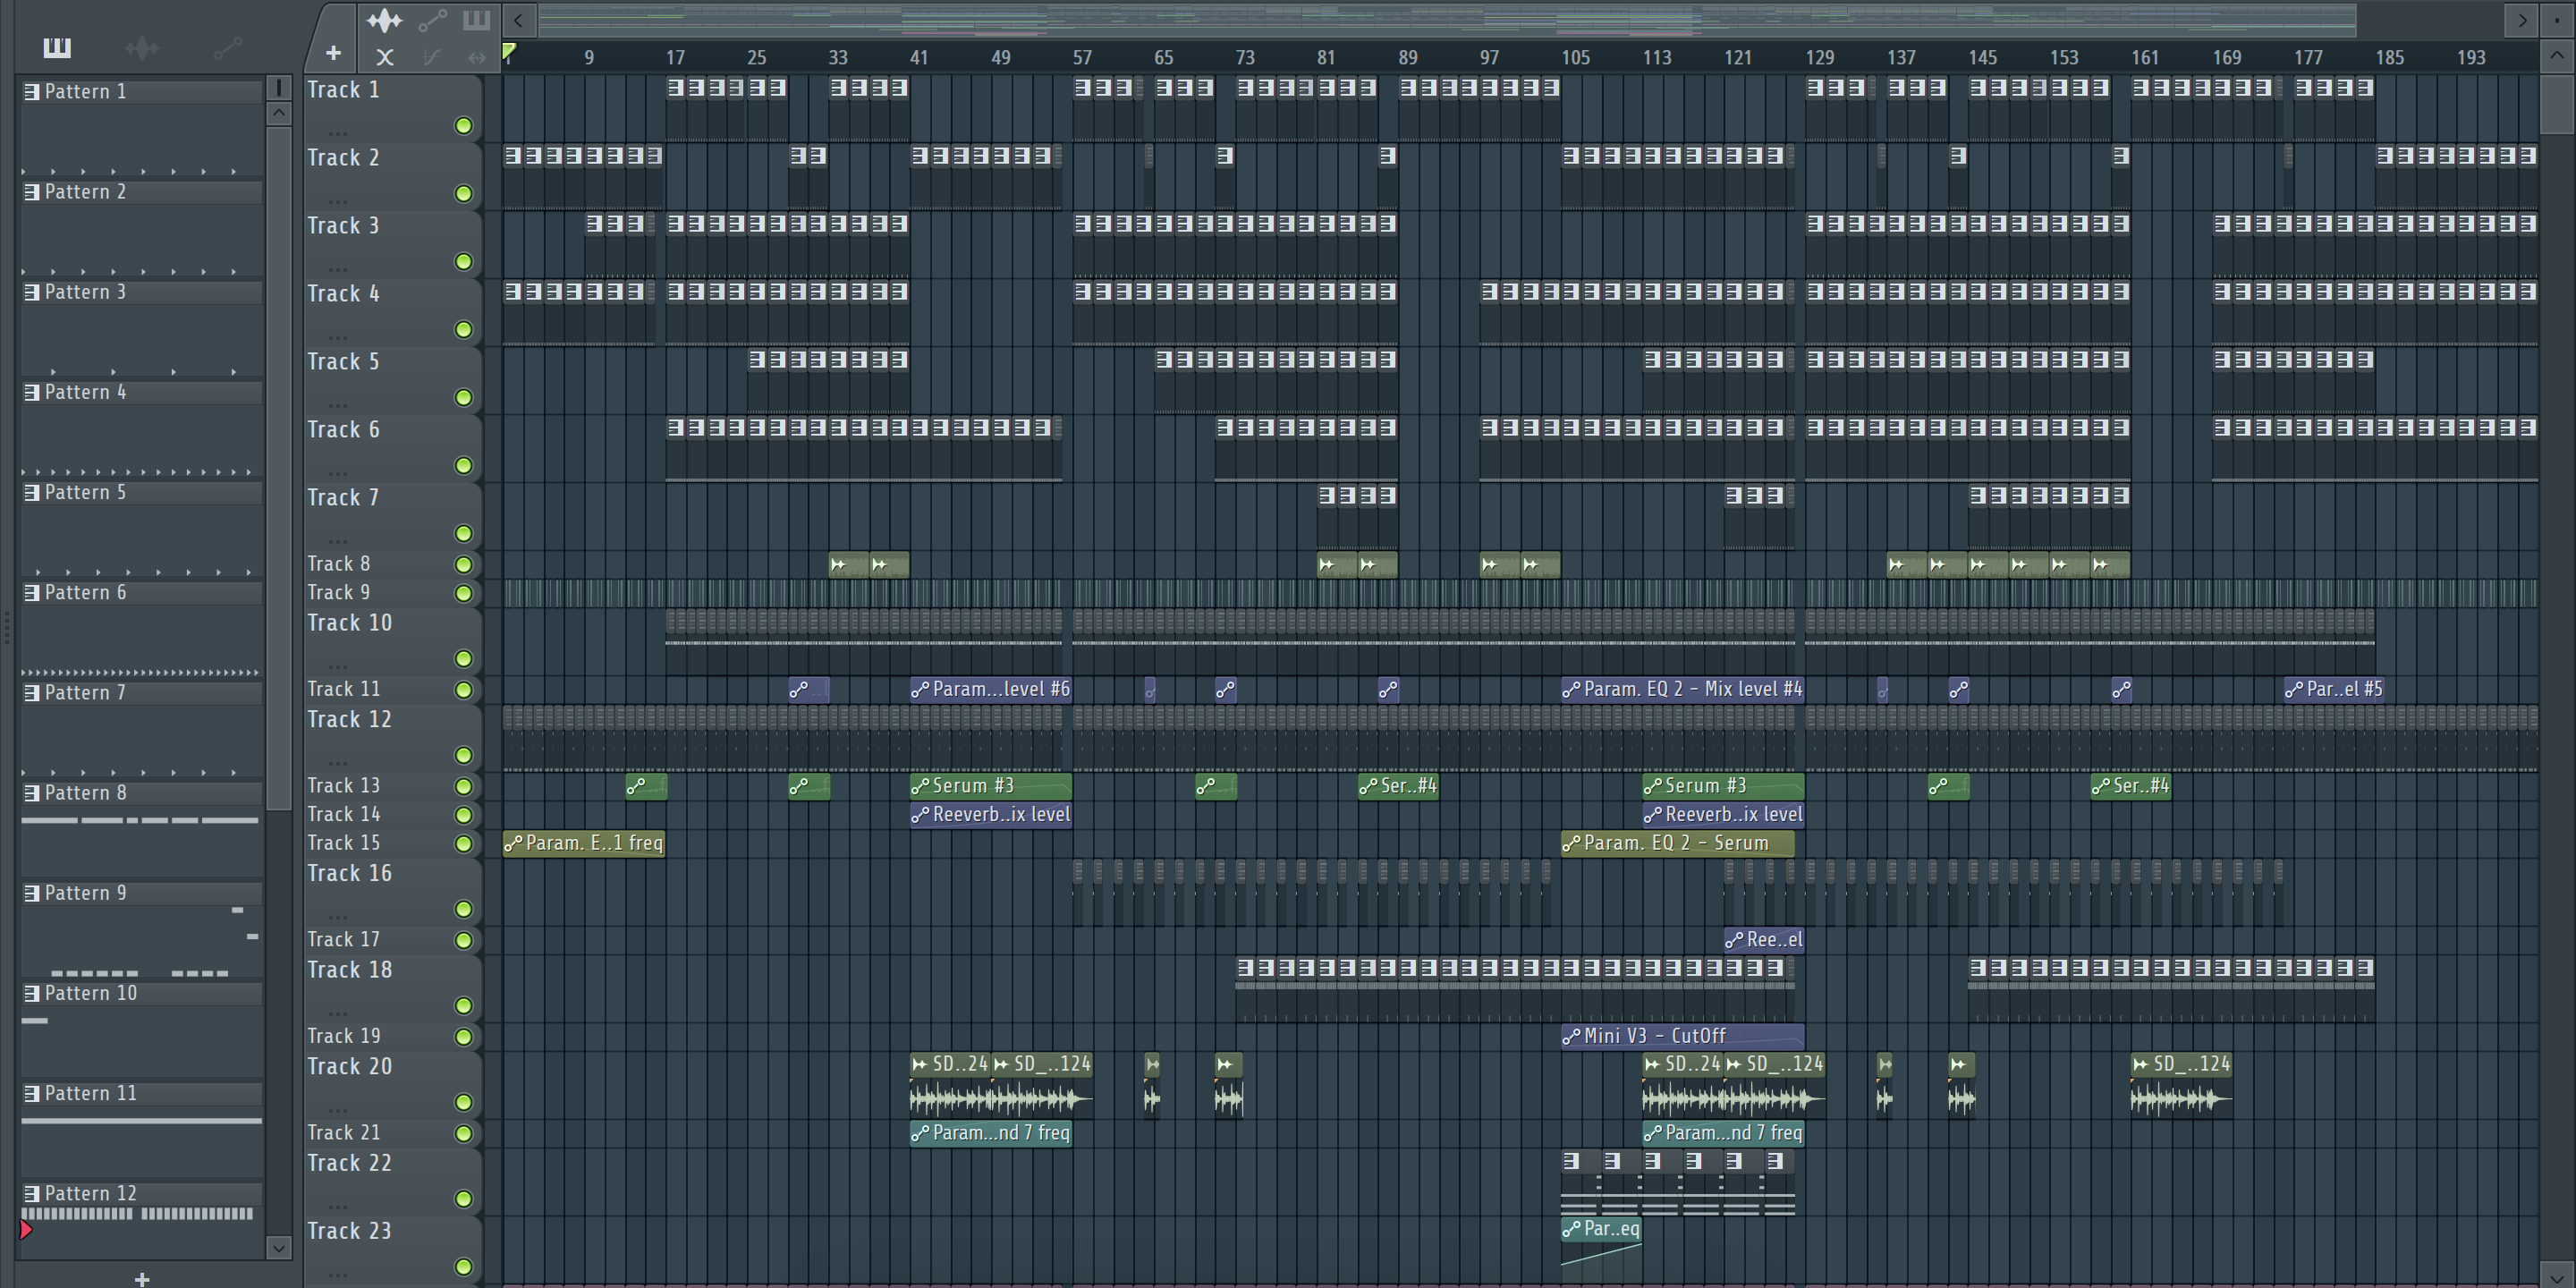2576x1288 pixels.
Task: Click the picker panel scroll up arrow
Action: (x=279, y=113)
